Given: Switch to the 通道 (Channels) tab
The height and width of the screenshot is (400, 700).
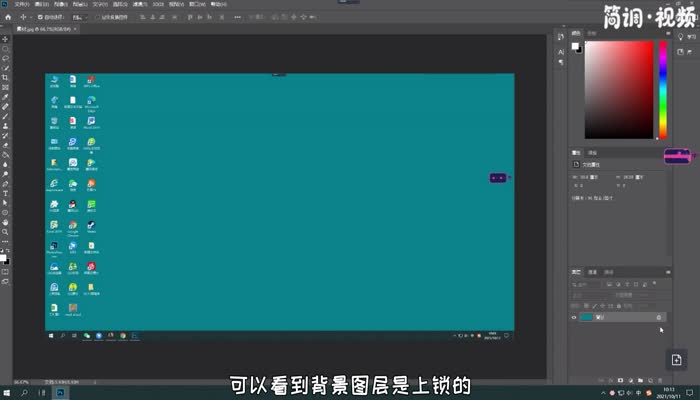Looking at the screenshot, I should 592,272.
